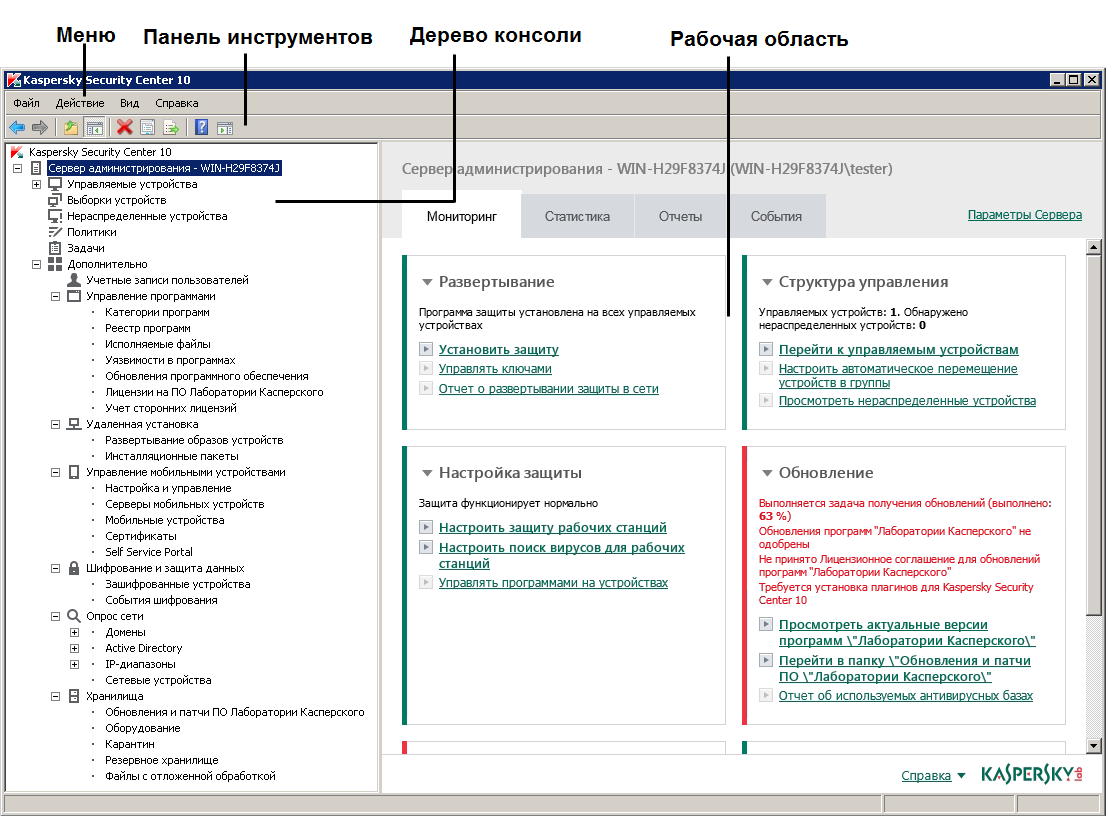
Task: Collapse the Сервер администрирования tree node
Action: tap(18, 169)
